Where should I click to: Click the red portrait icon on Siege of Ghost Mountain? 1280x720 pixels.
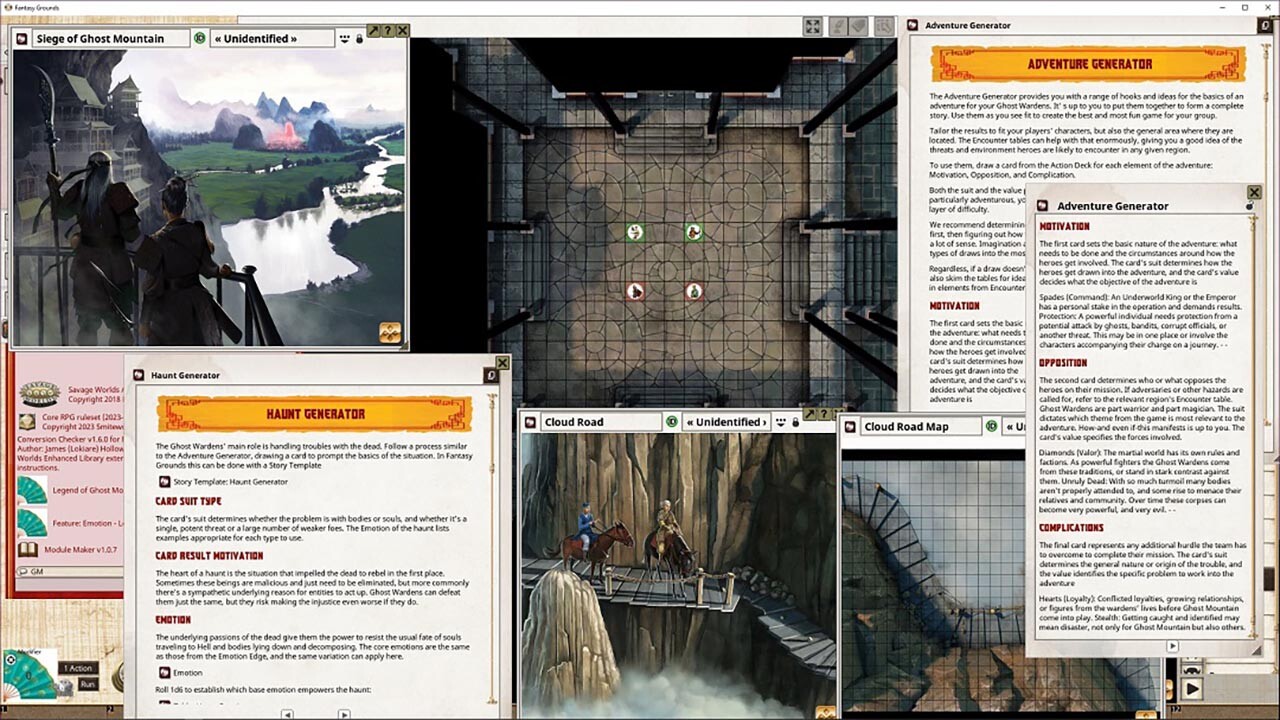(x=21, y=38)
